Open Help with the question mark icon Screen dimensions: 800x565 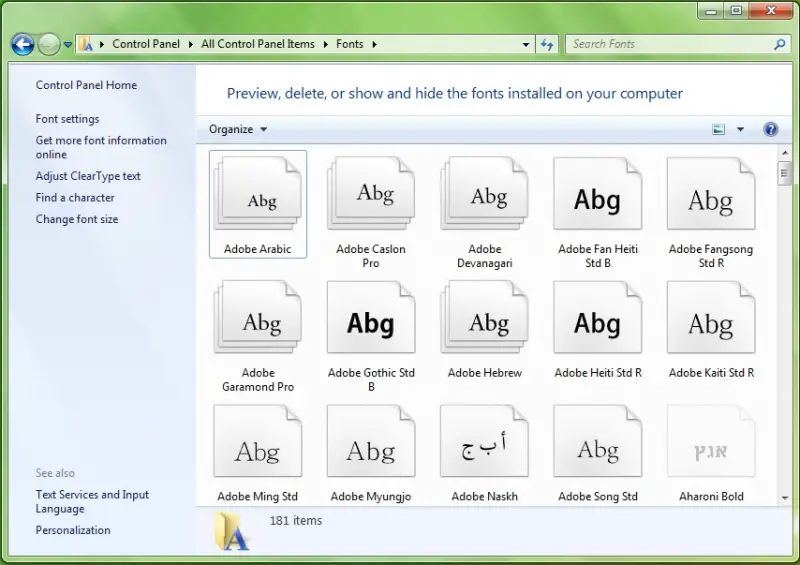(770, 129)
